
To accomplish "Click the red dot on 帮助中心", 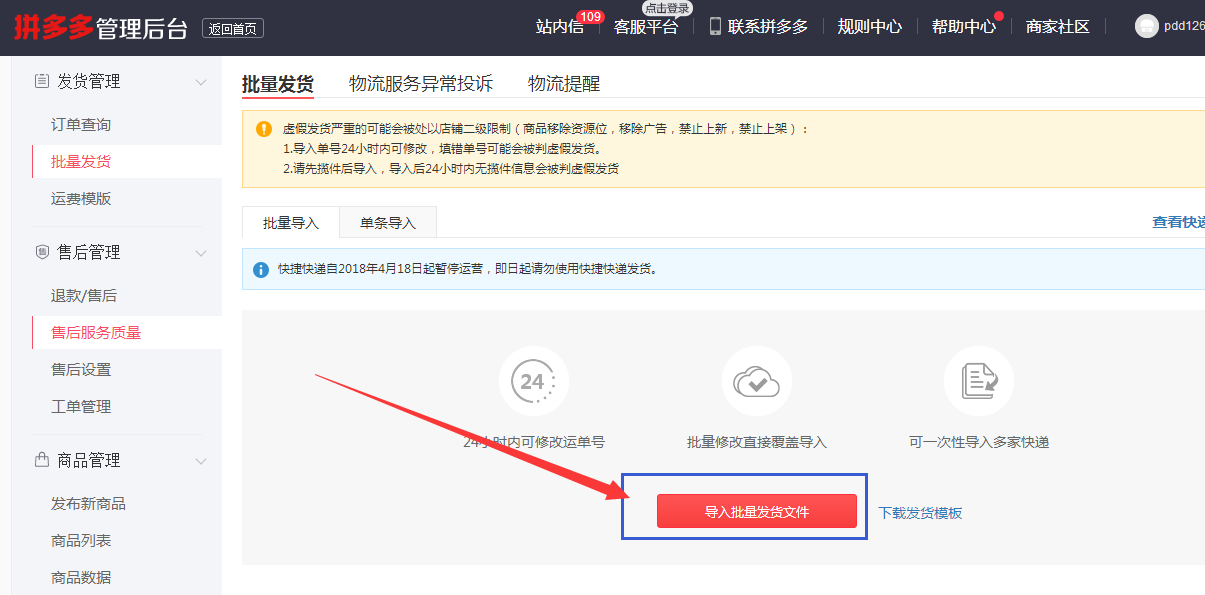I will [x=998, y=16].
